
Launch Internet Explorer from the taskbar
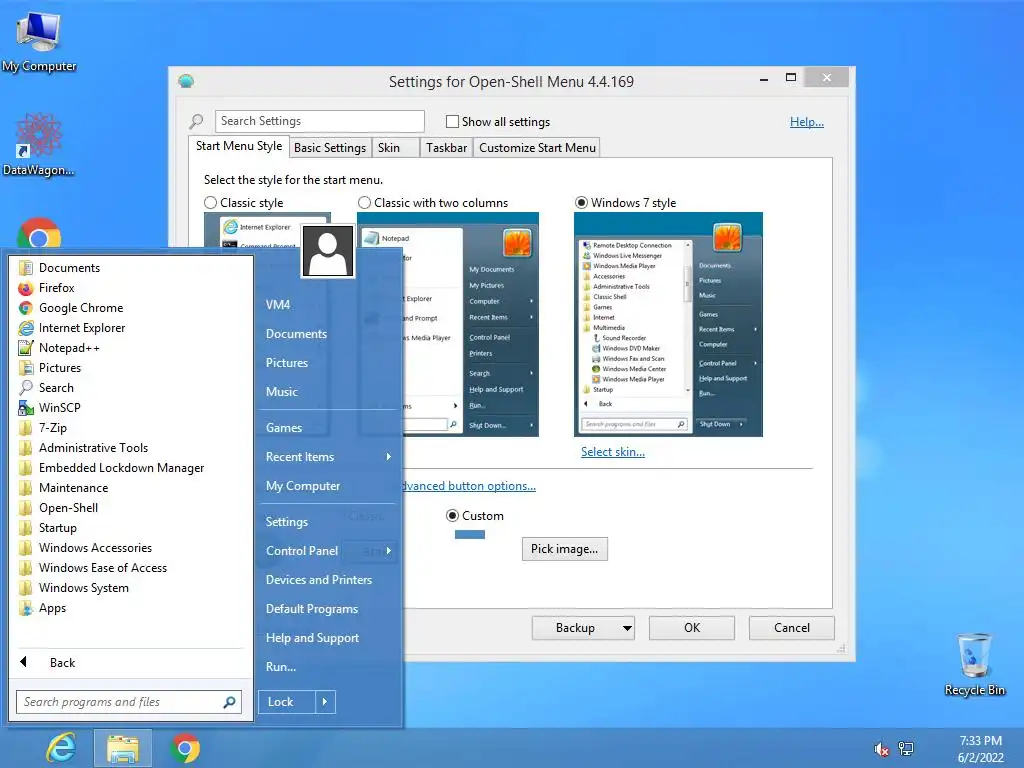61,748
